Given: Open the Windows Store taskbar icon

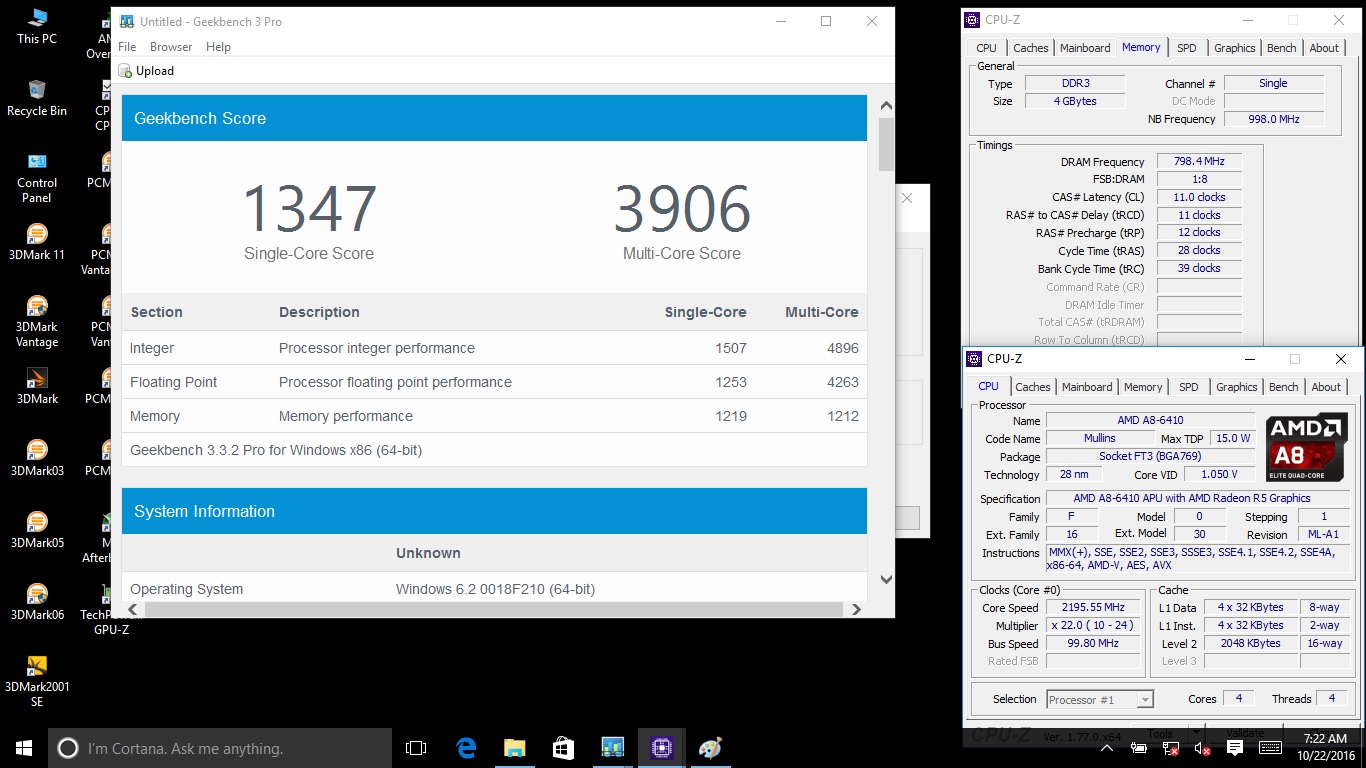Looking at the screenshot, I should pos(563,748).
